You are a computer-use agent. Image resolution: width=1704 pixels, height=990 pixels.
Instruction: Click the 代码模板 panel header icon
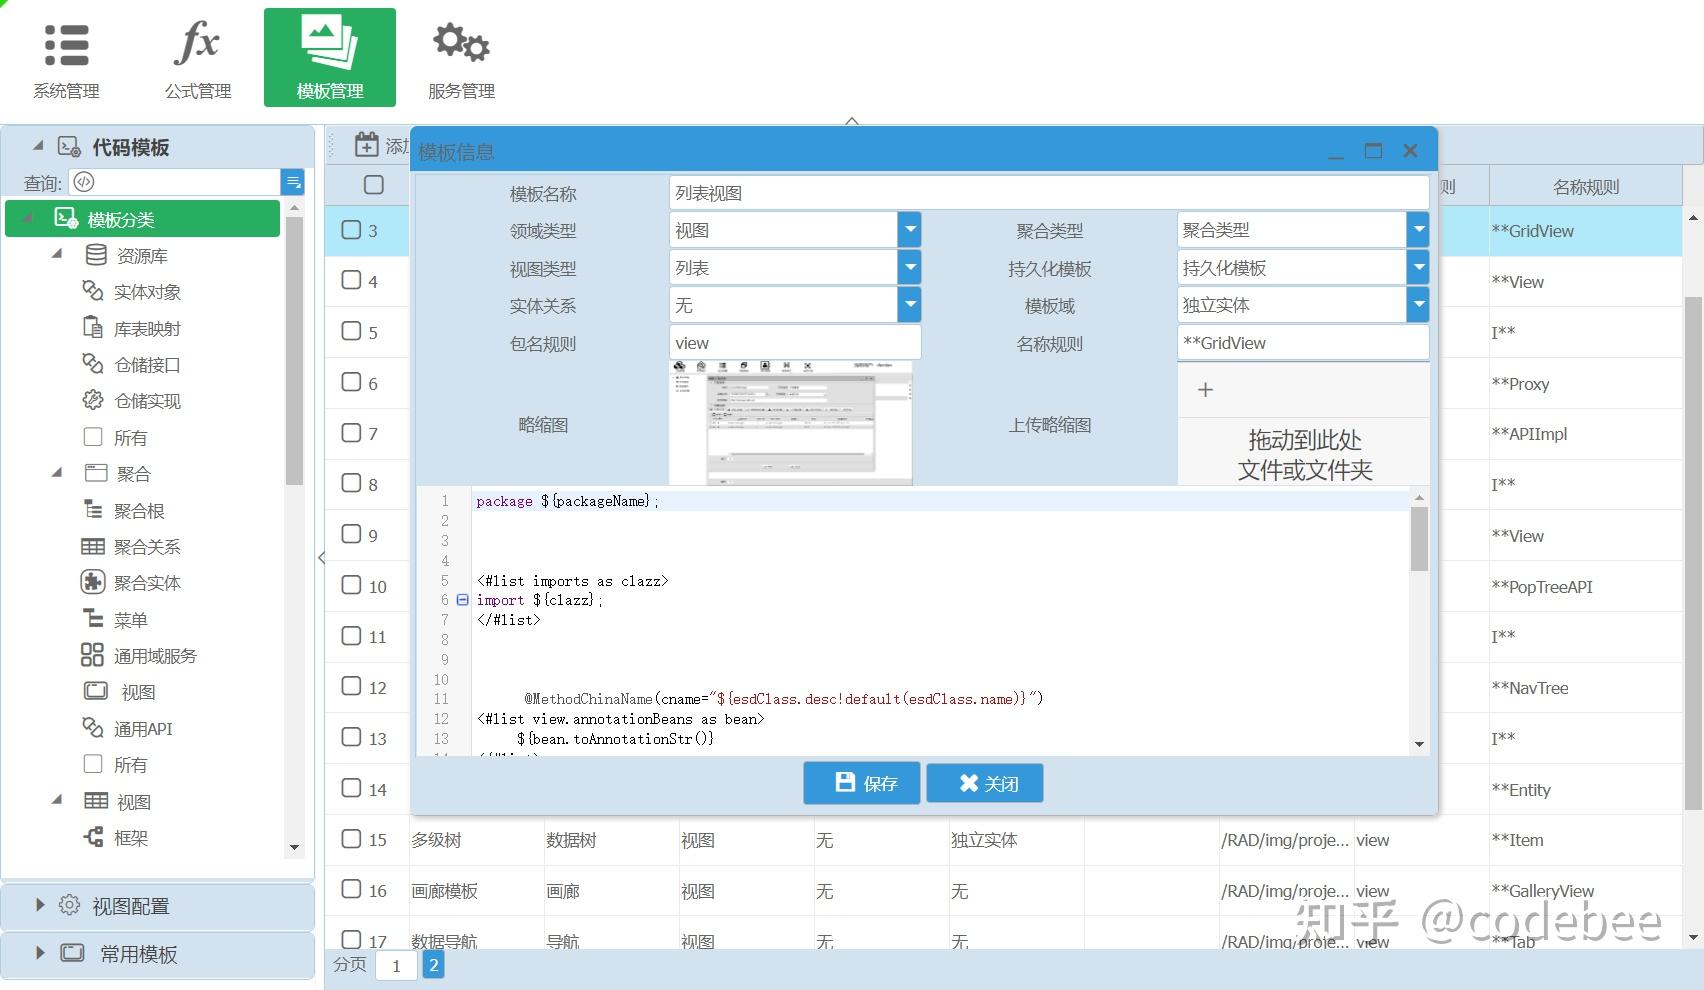(x=67, y=147)
